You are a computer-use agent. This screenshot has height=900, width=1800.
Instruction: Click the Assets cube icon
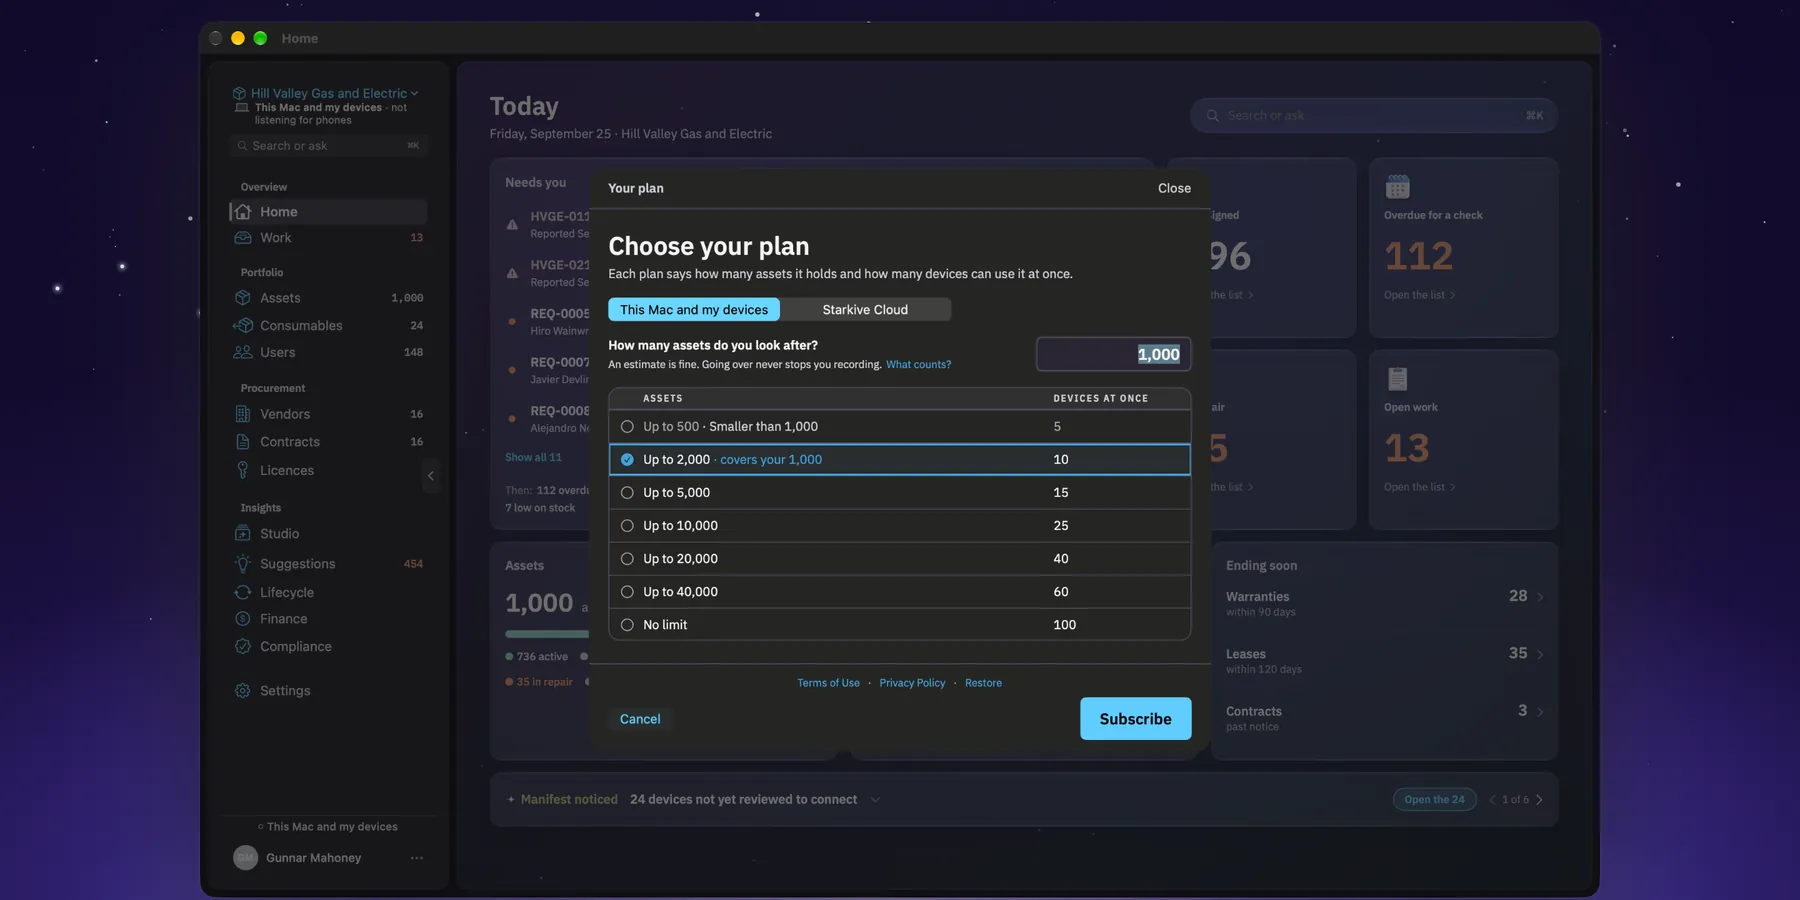point(242,298)
